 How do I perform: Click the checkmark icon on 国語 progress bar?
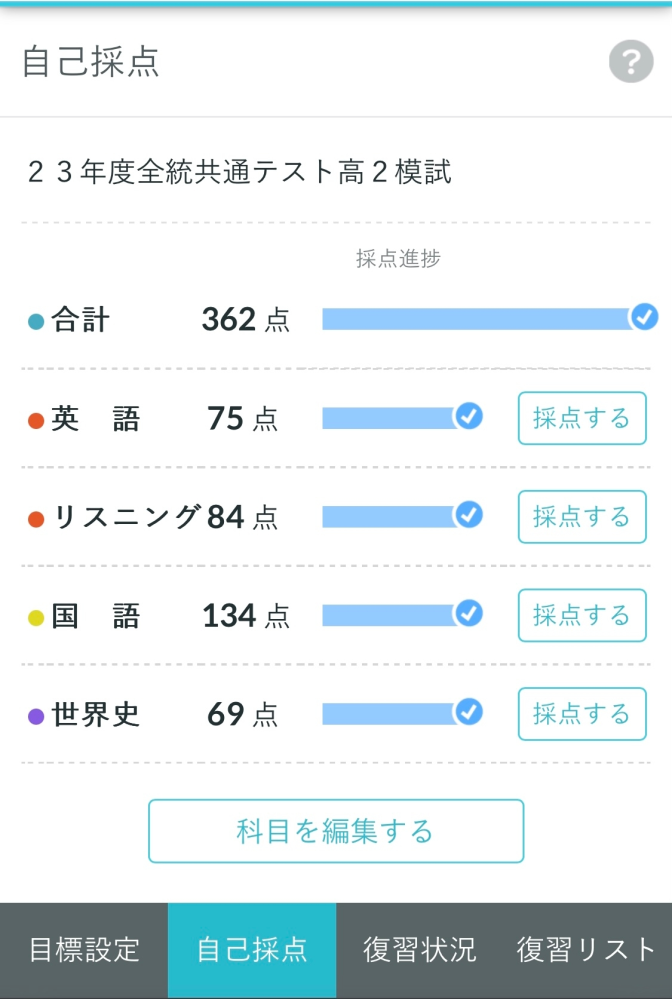[469, 614]
